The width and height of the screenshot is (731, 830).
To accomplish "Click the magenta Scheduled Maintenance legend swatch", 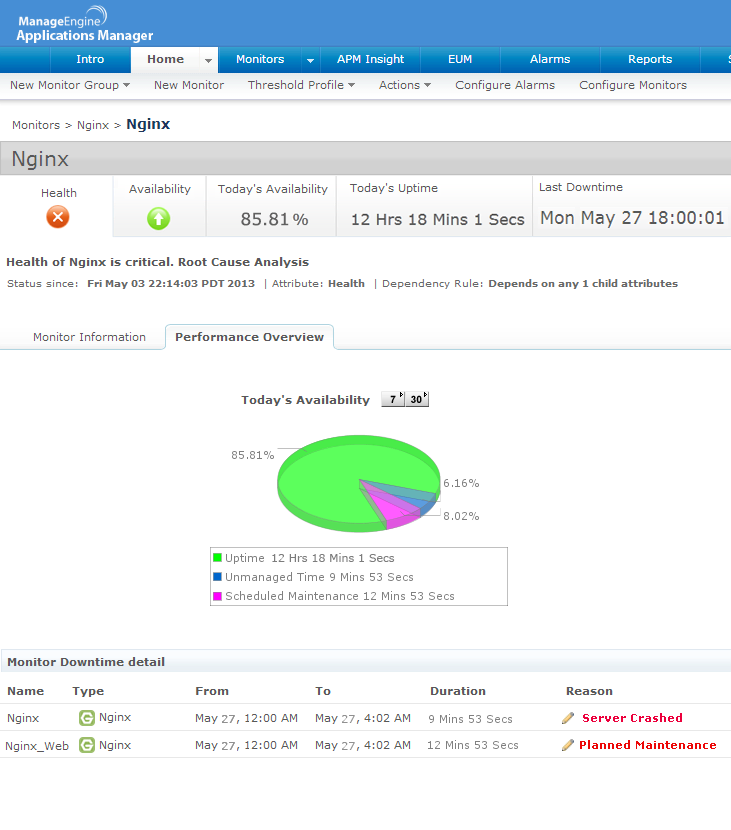I will point(217,596).
